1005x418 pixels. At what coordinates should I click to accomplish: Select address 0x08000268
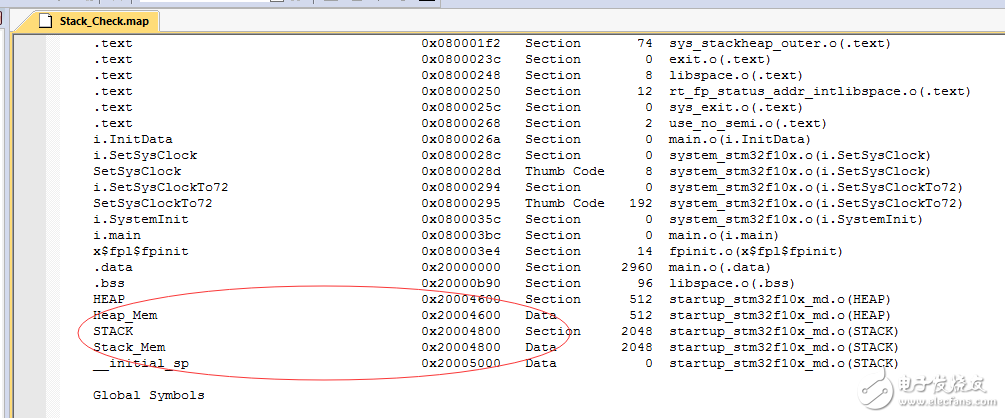pos(461,124)
